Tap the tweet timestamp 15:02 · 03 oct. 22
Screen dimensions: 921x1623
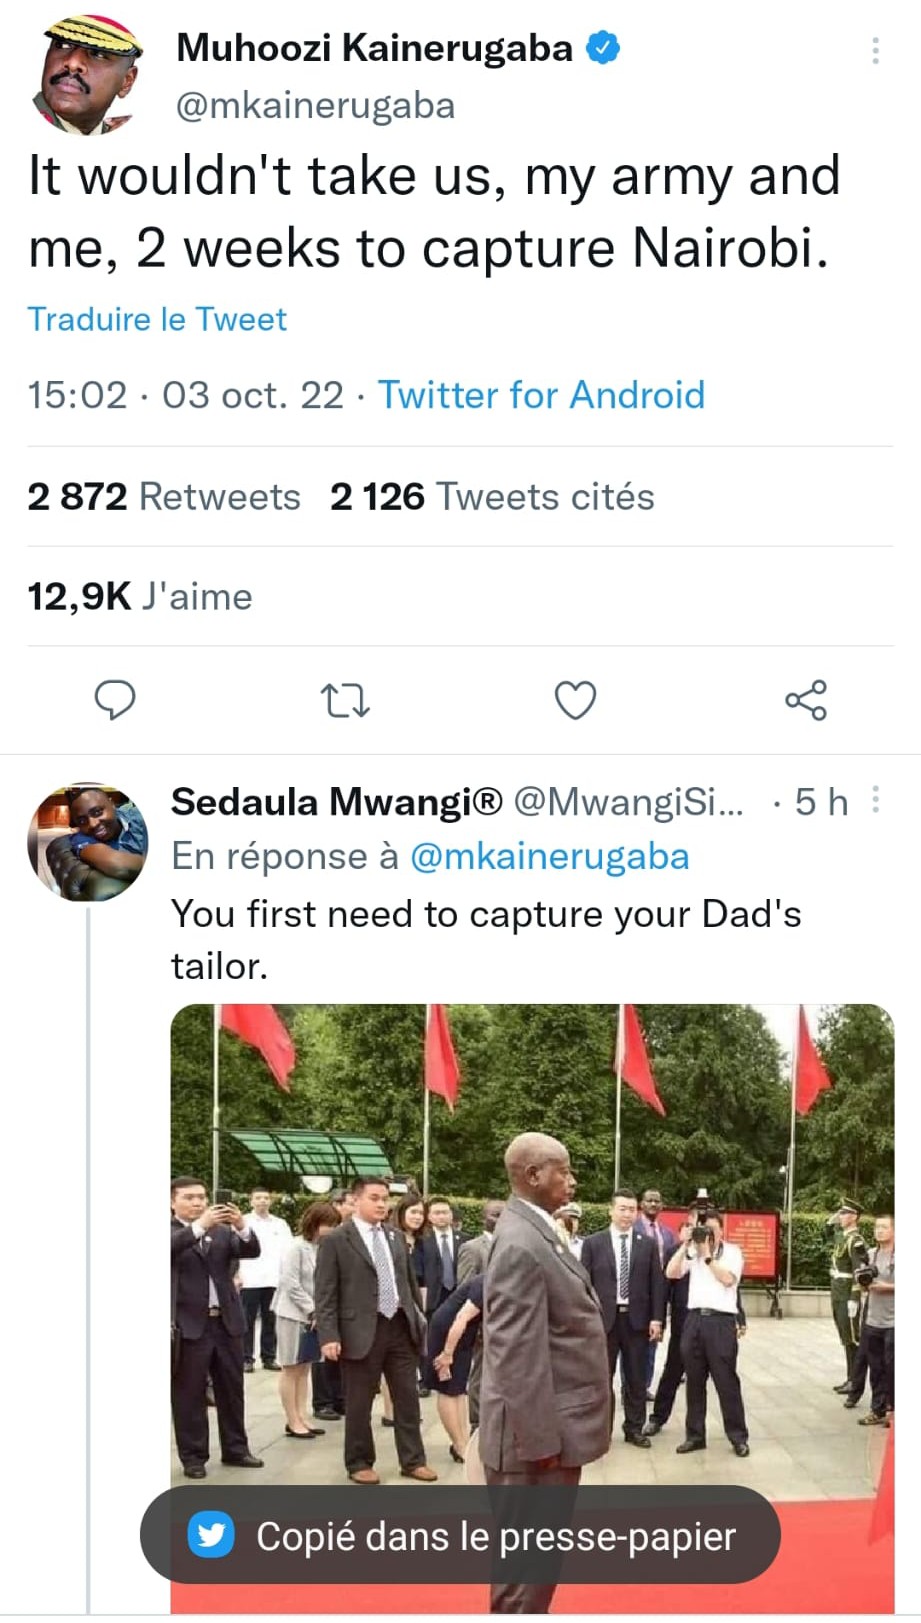pos(185,395)
